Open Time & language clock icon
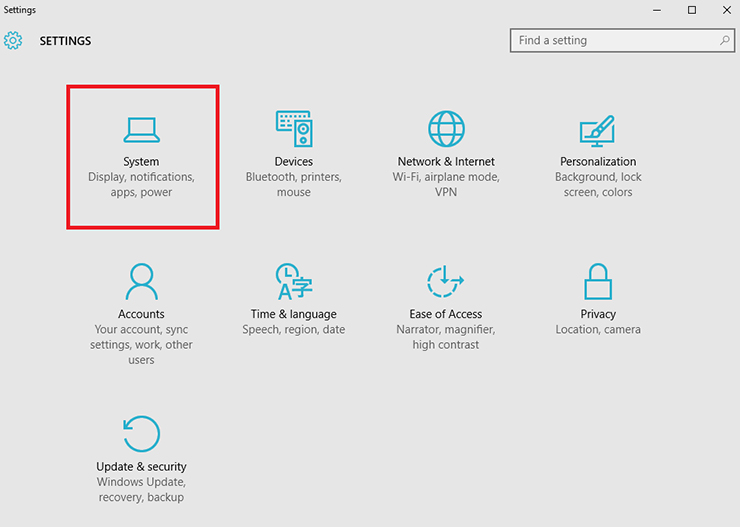 click(294, 281)
